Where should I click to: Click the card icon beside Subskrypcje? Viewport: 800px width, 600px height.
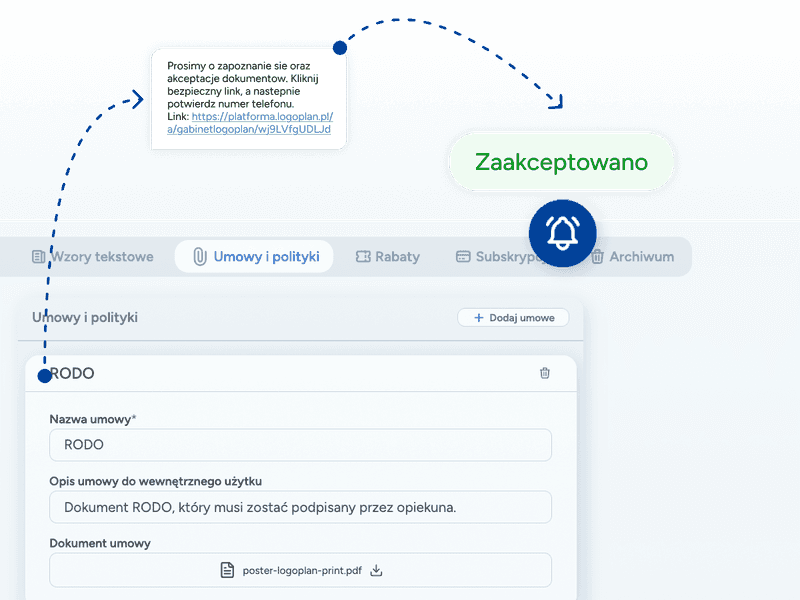coord(461,256)
